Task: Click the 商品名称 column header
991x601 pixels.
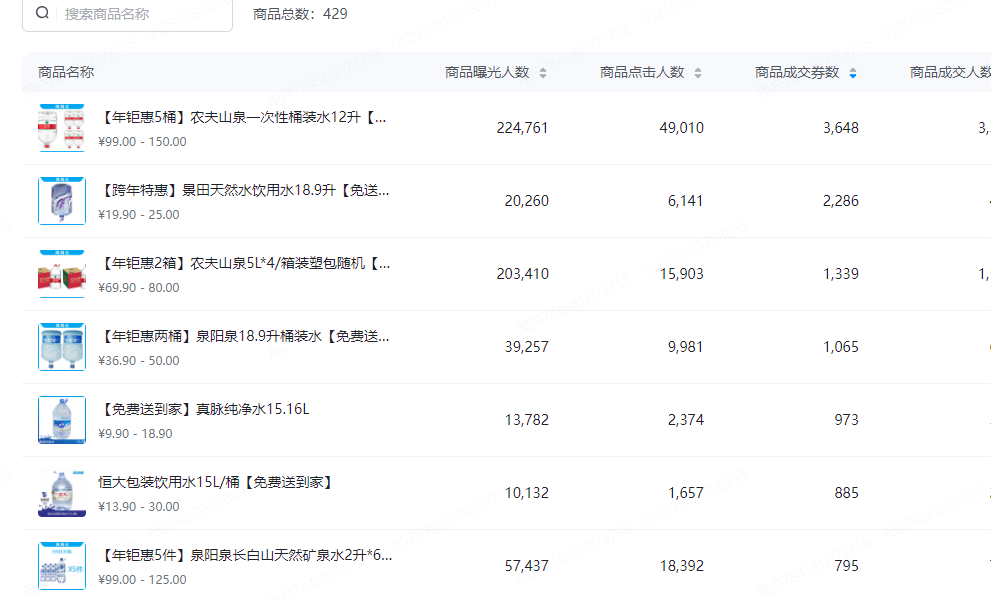Action: [x=66, y=73]
